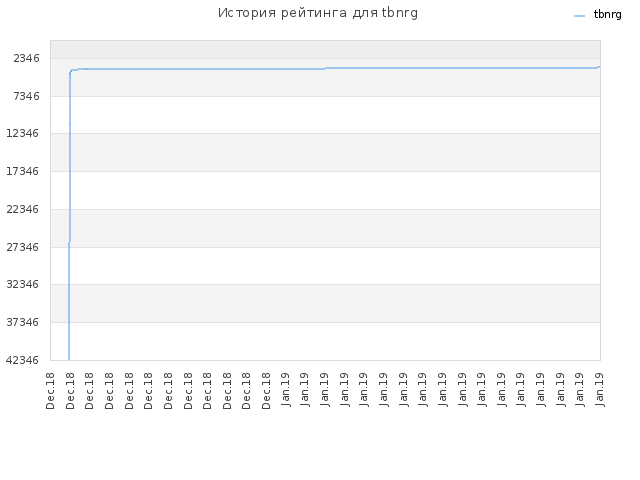Click the rating line's rightmost end point
640x480 pixels.
coord(599,67)
